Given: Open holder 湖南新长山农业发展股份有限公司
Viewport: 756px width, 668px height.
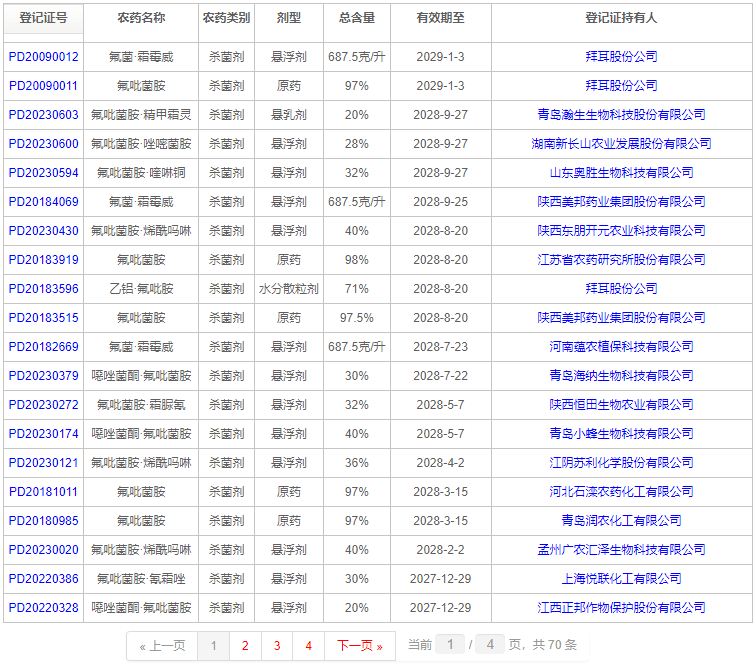Looking at the screenshot, I should pyautogui.click(x=621, y=144).
